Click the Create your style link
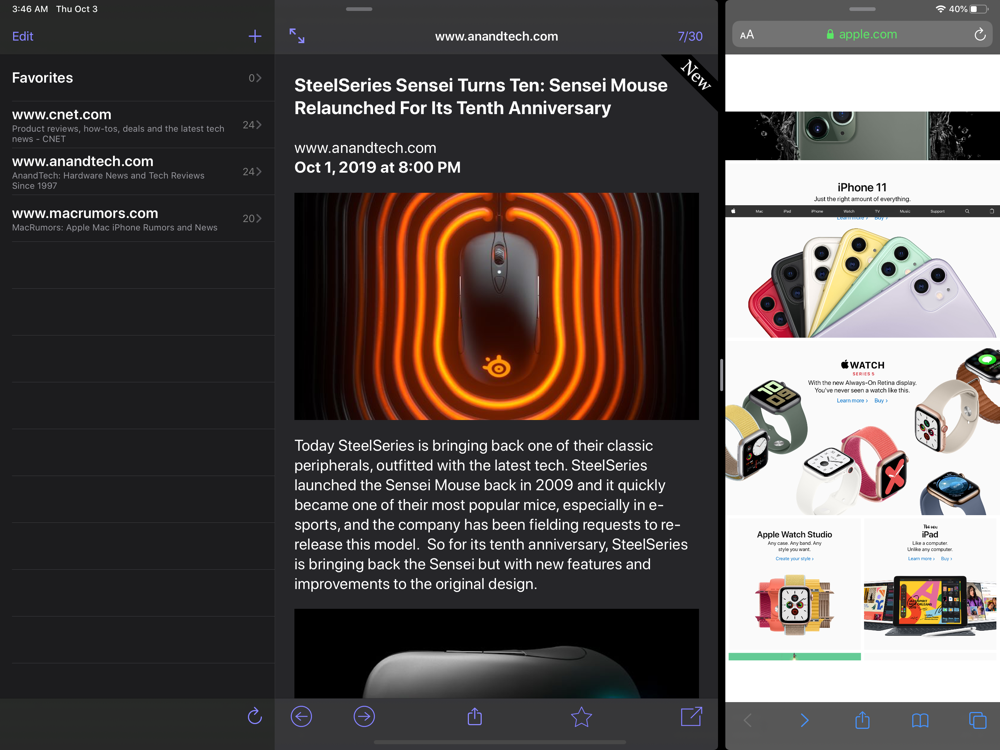Screen dimensions: 1000x750 pyautogui.click(x=794, y=559)
